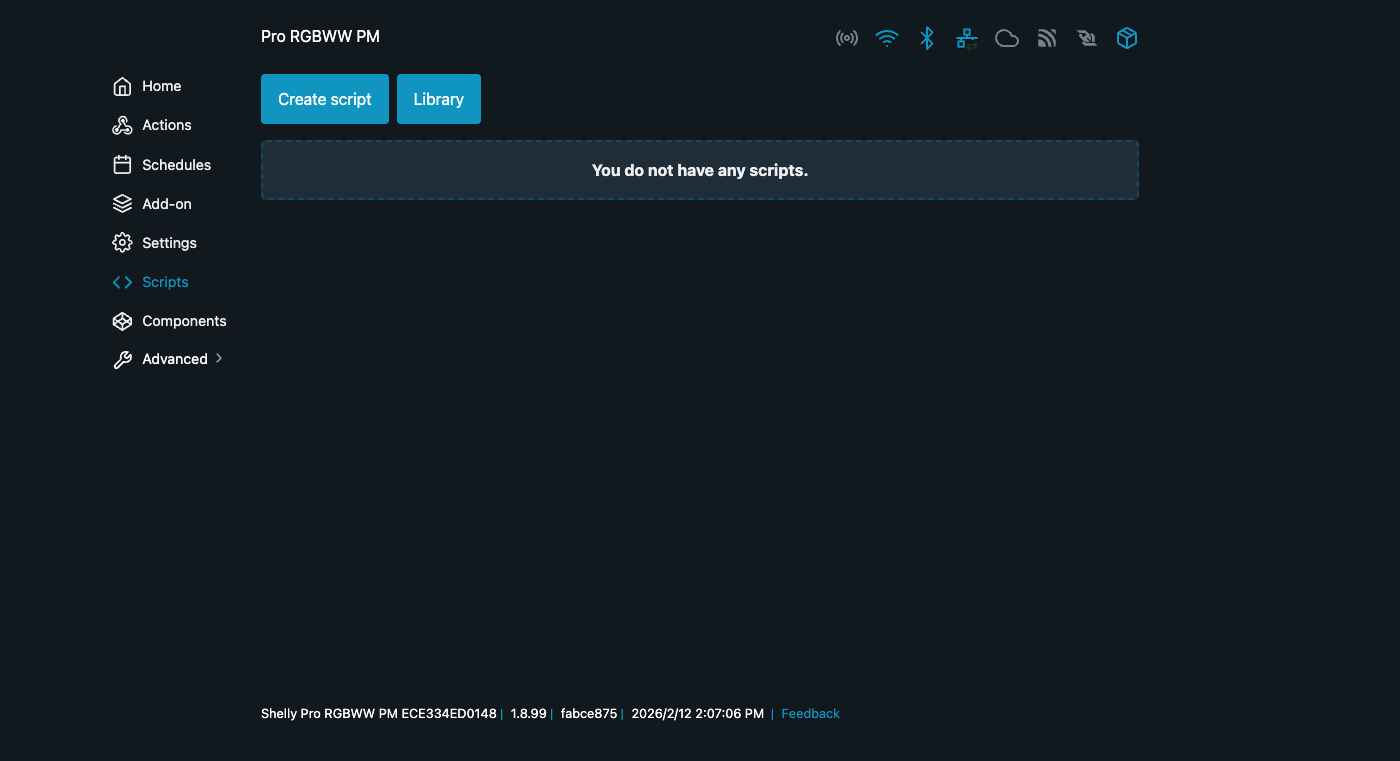Open the Wi-Fi status icon
This screenshot has height=761, width=1400.
[x=887, y=37]
